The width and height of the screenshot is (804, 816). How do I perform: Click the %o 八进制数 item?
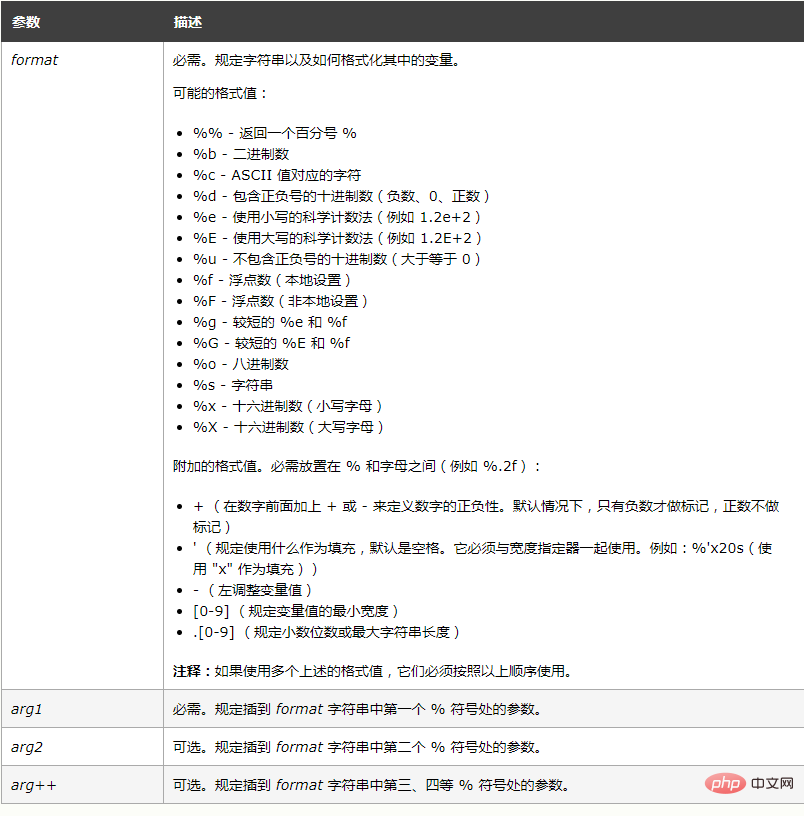pyautogui.click(x=240, y=363)
